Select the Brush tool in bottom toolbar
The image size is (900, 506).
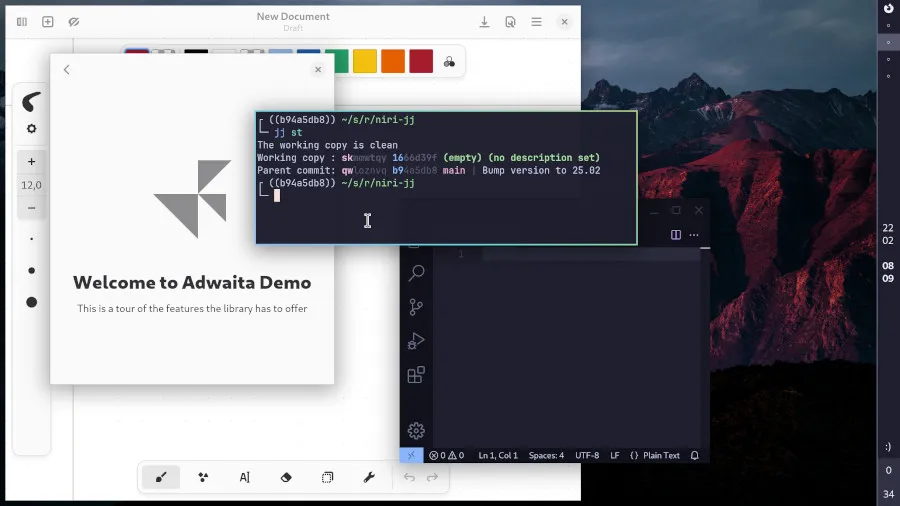[x=161, y=478]
